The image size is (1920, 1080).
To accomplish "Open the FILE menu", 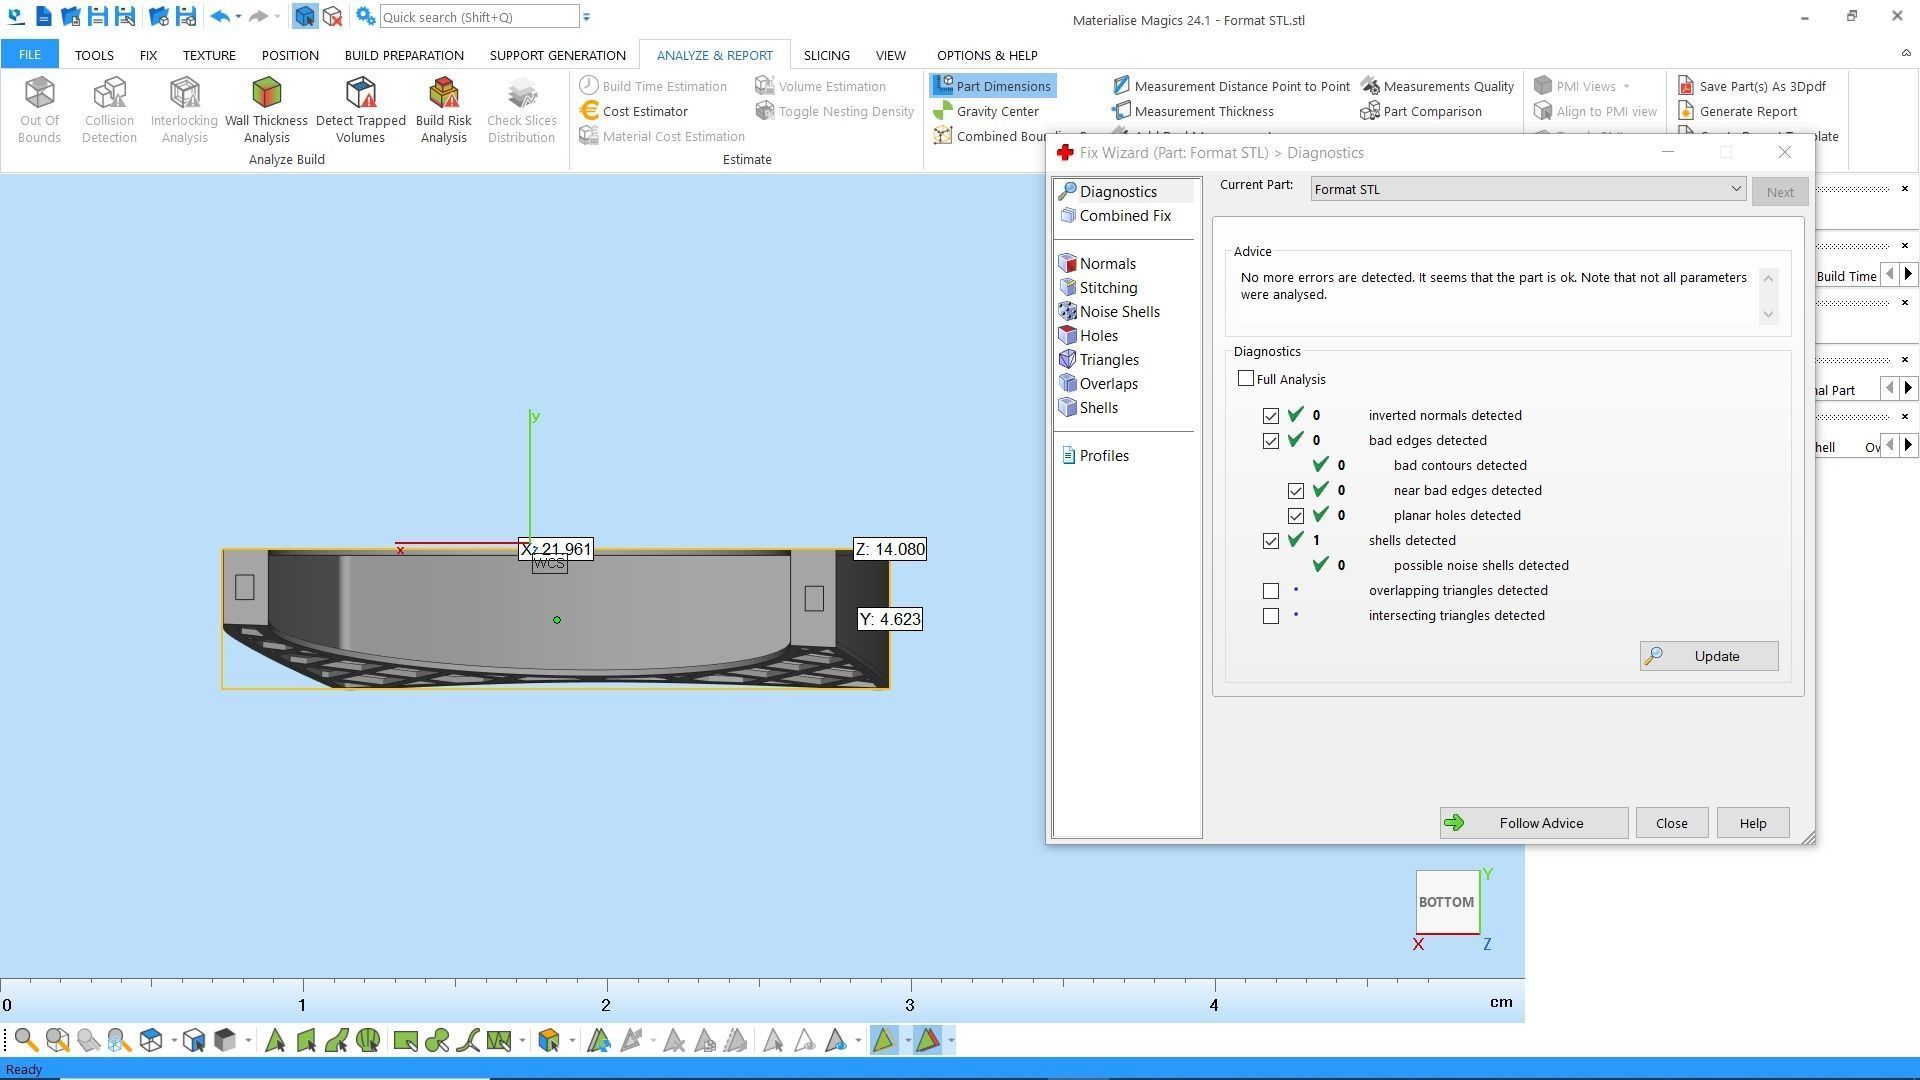I will [29, 55].
